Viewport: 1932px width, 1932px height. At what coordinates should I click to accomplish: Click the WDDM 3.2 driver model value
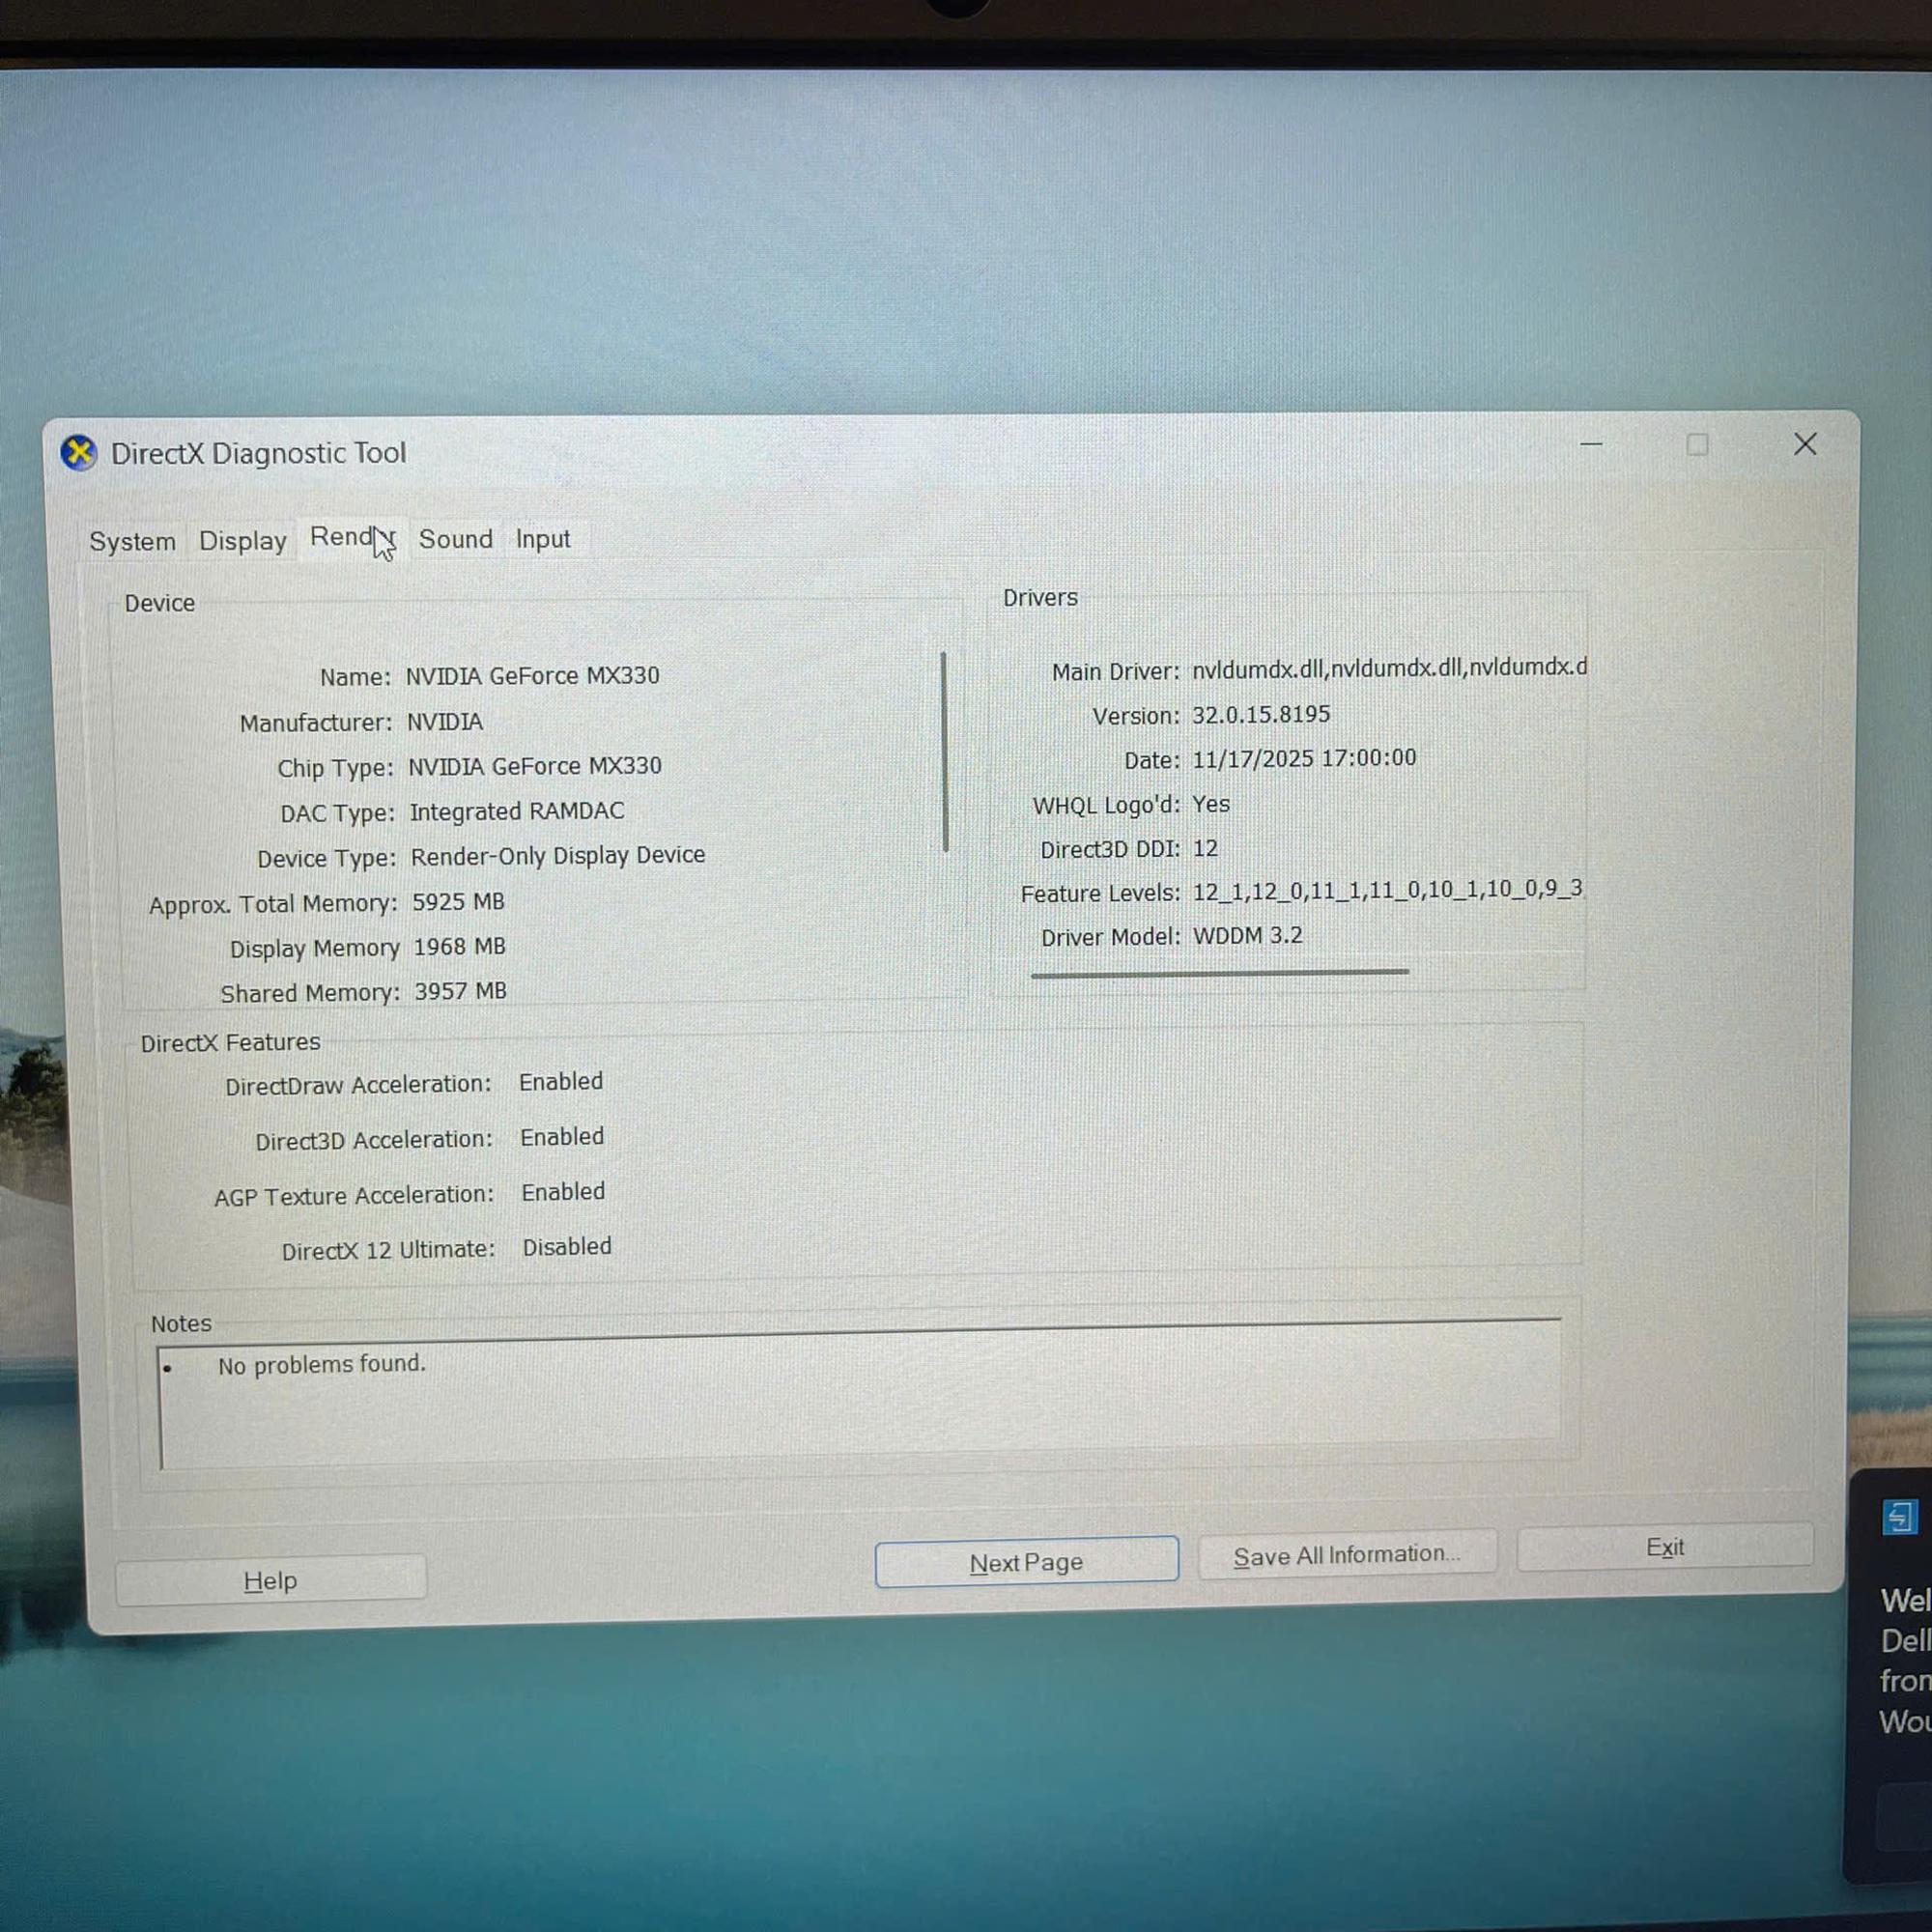[1248, 936]
